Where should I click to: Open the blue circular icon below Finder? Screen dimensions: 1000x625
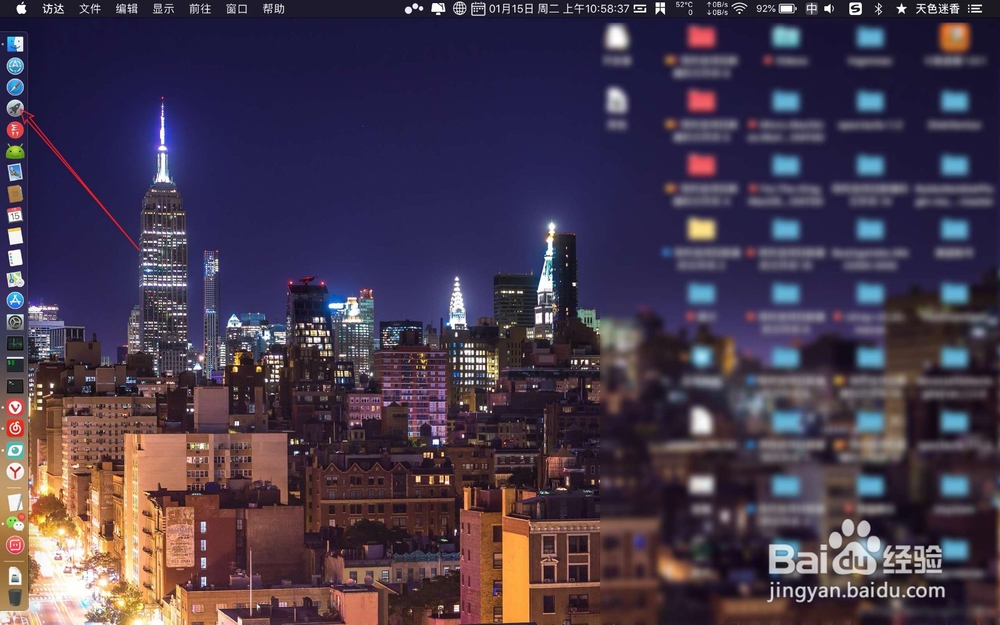[15, 66]
